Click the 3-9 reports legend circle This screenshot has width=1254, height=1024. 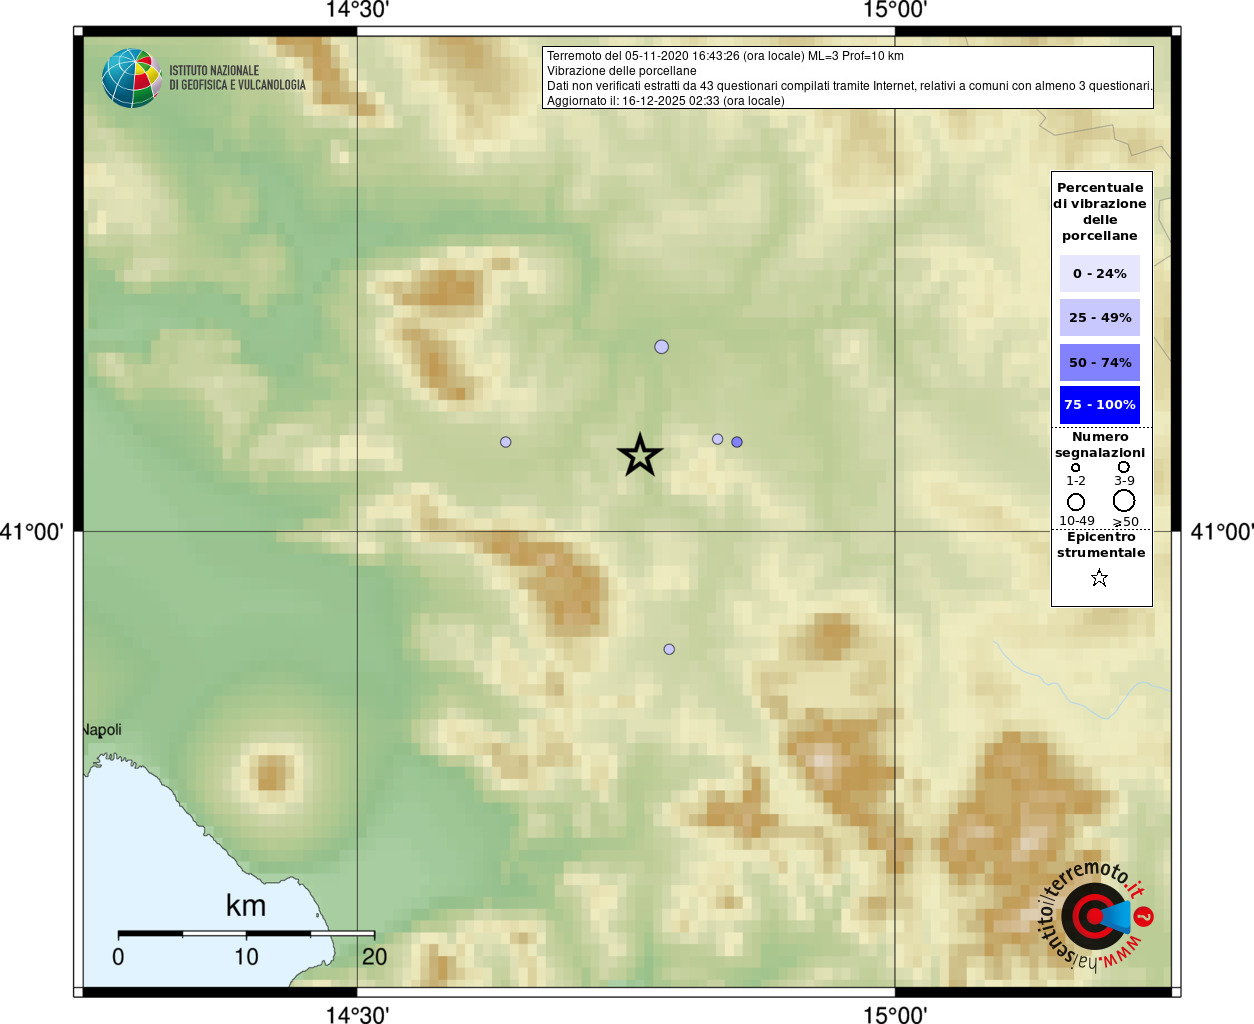click(1124, 467)
